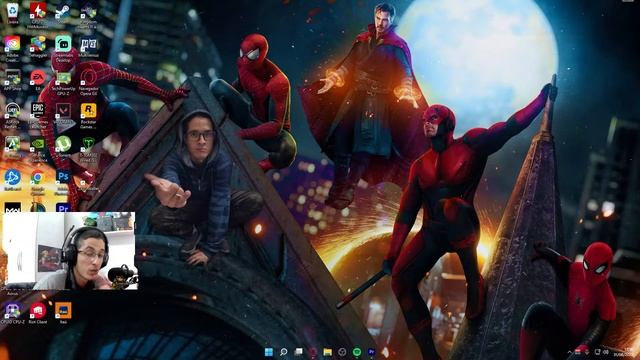Open File Explorer from the taskbar
640x360 pixels.
[x=327, y=352]
